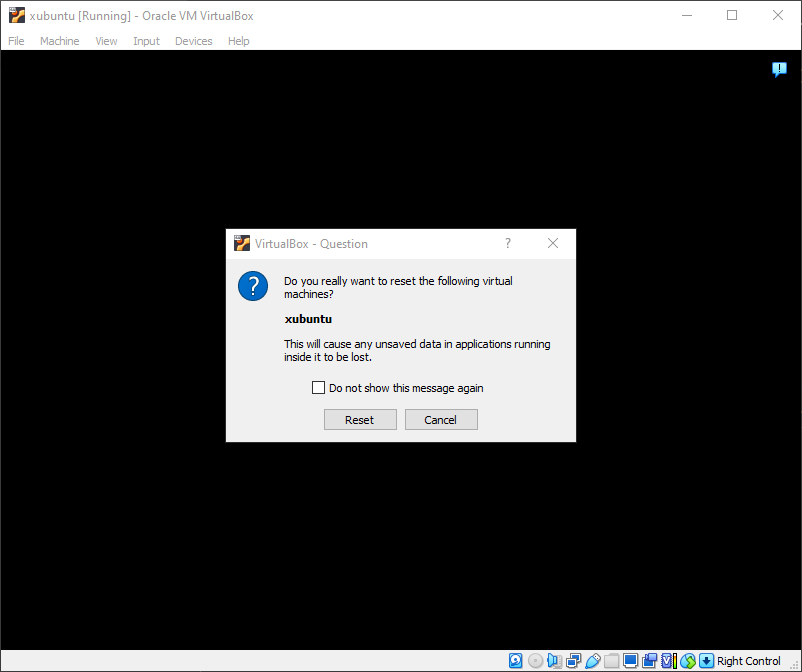Click the optical disc drive indicator
The width and height of the screenshot is (802, 672).
click(x=535, y=661)
